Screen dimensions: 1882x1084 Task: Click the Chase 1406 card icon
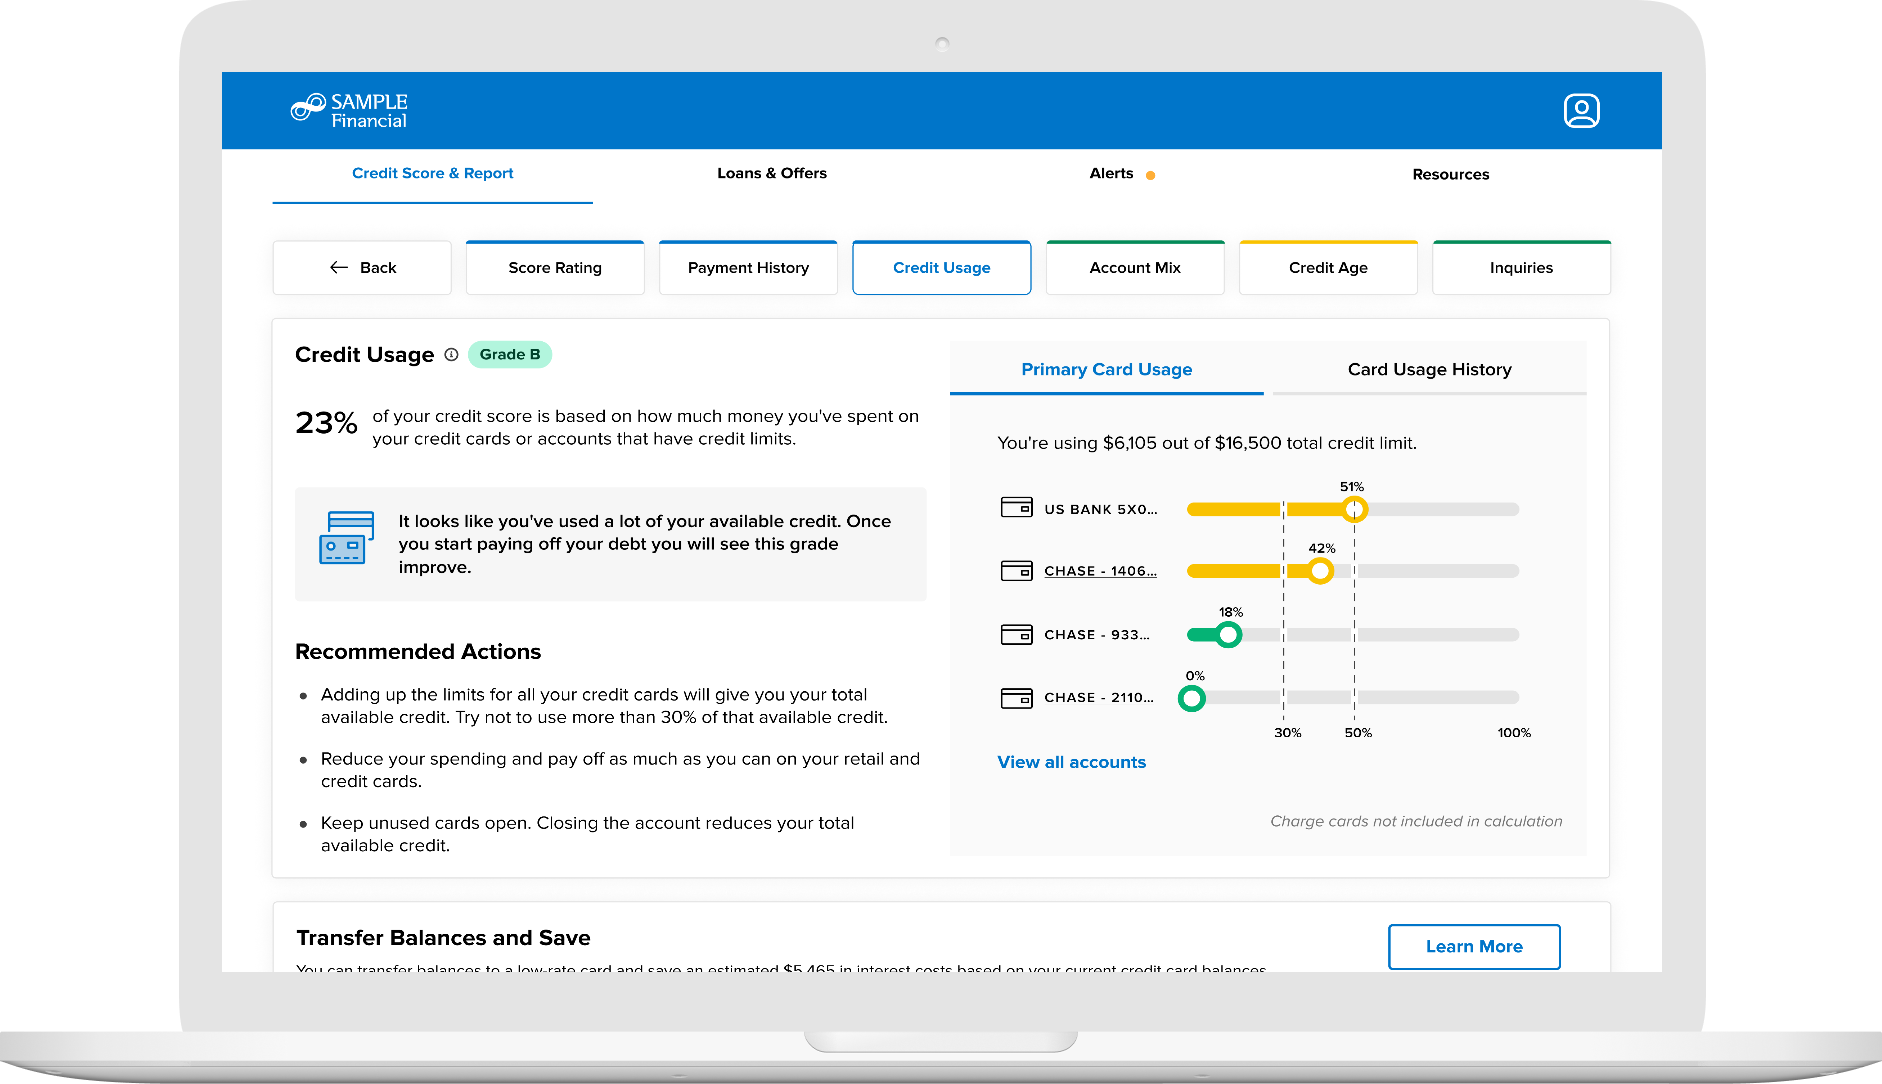[x=1016, y=571]
